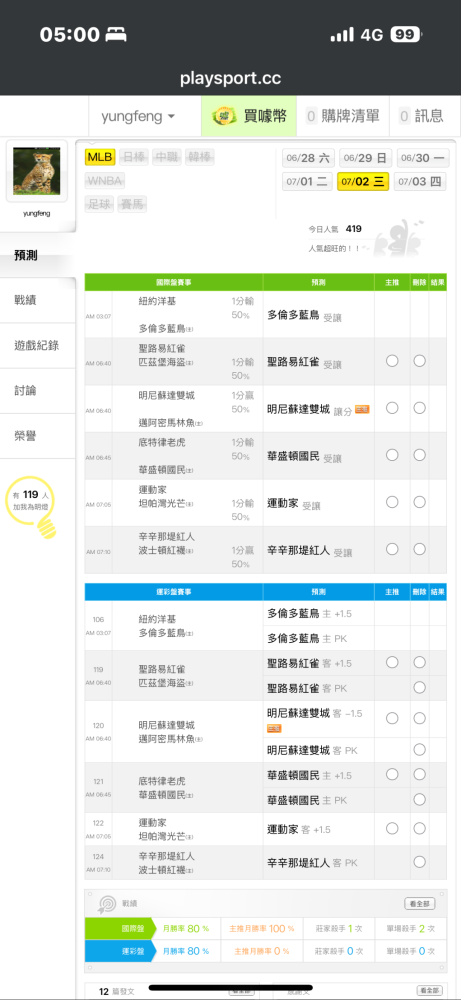Click the target icon beside 戰績
461x1000 pixels.
tap(106, 904)
